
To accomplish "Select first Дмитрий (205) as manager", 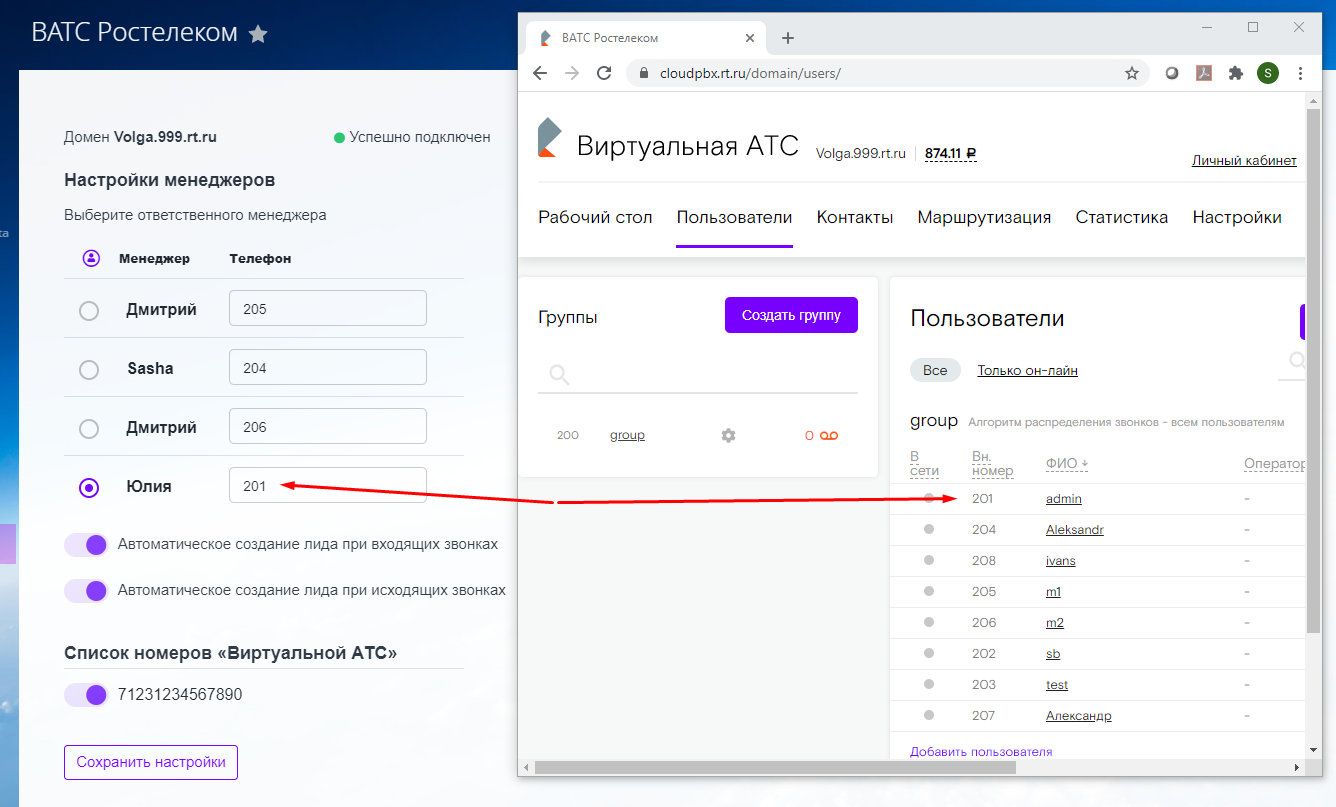I will 89,310.
